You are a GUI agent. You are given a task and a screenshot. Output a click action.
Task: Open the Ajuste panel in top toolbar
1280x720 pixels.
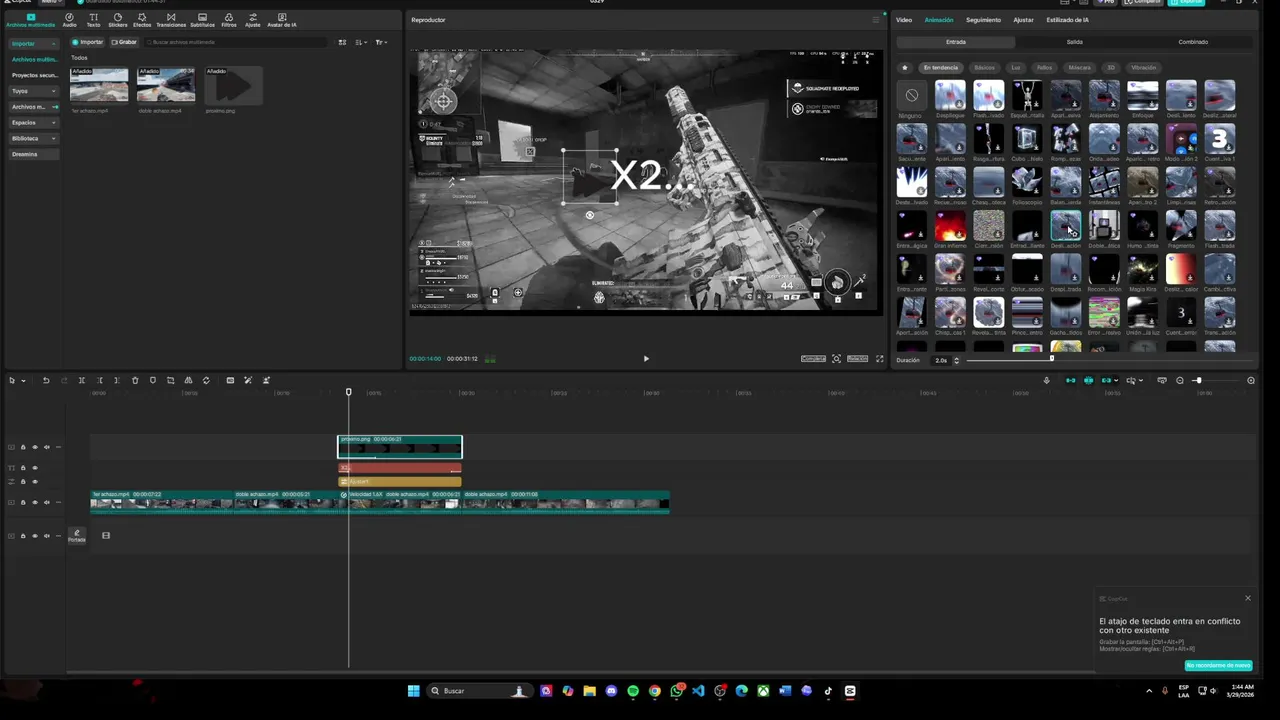[x=253, y=19]
